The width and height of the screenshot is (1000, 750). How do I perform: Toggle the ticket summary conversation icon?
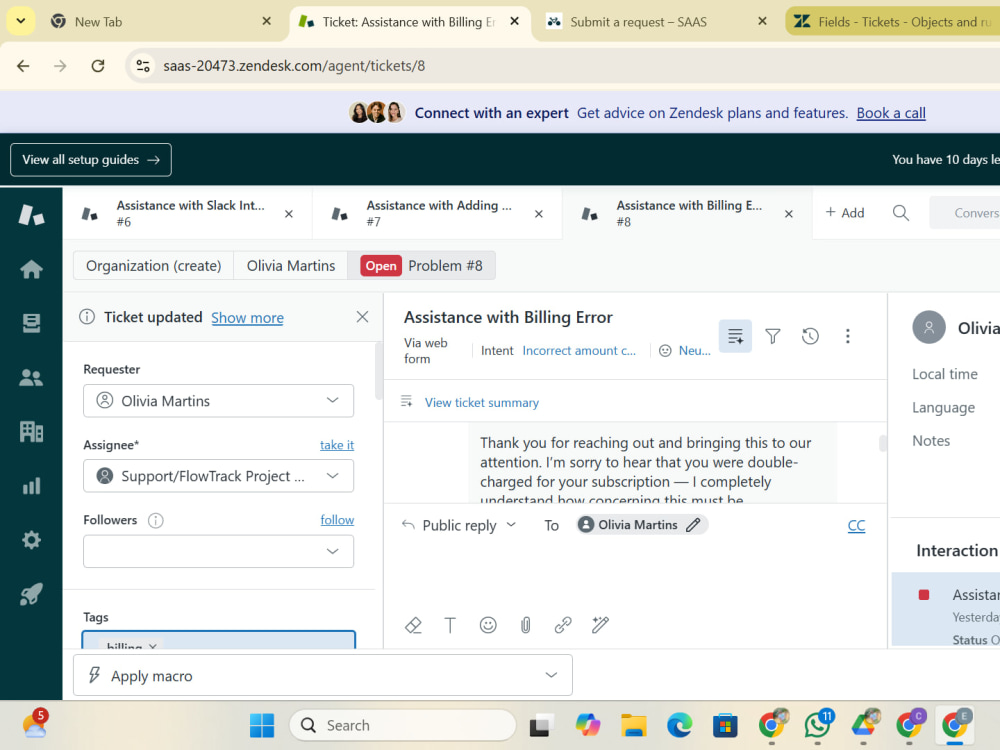(735, 336)
